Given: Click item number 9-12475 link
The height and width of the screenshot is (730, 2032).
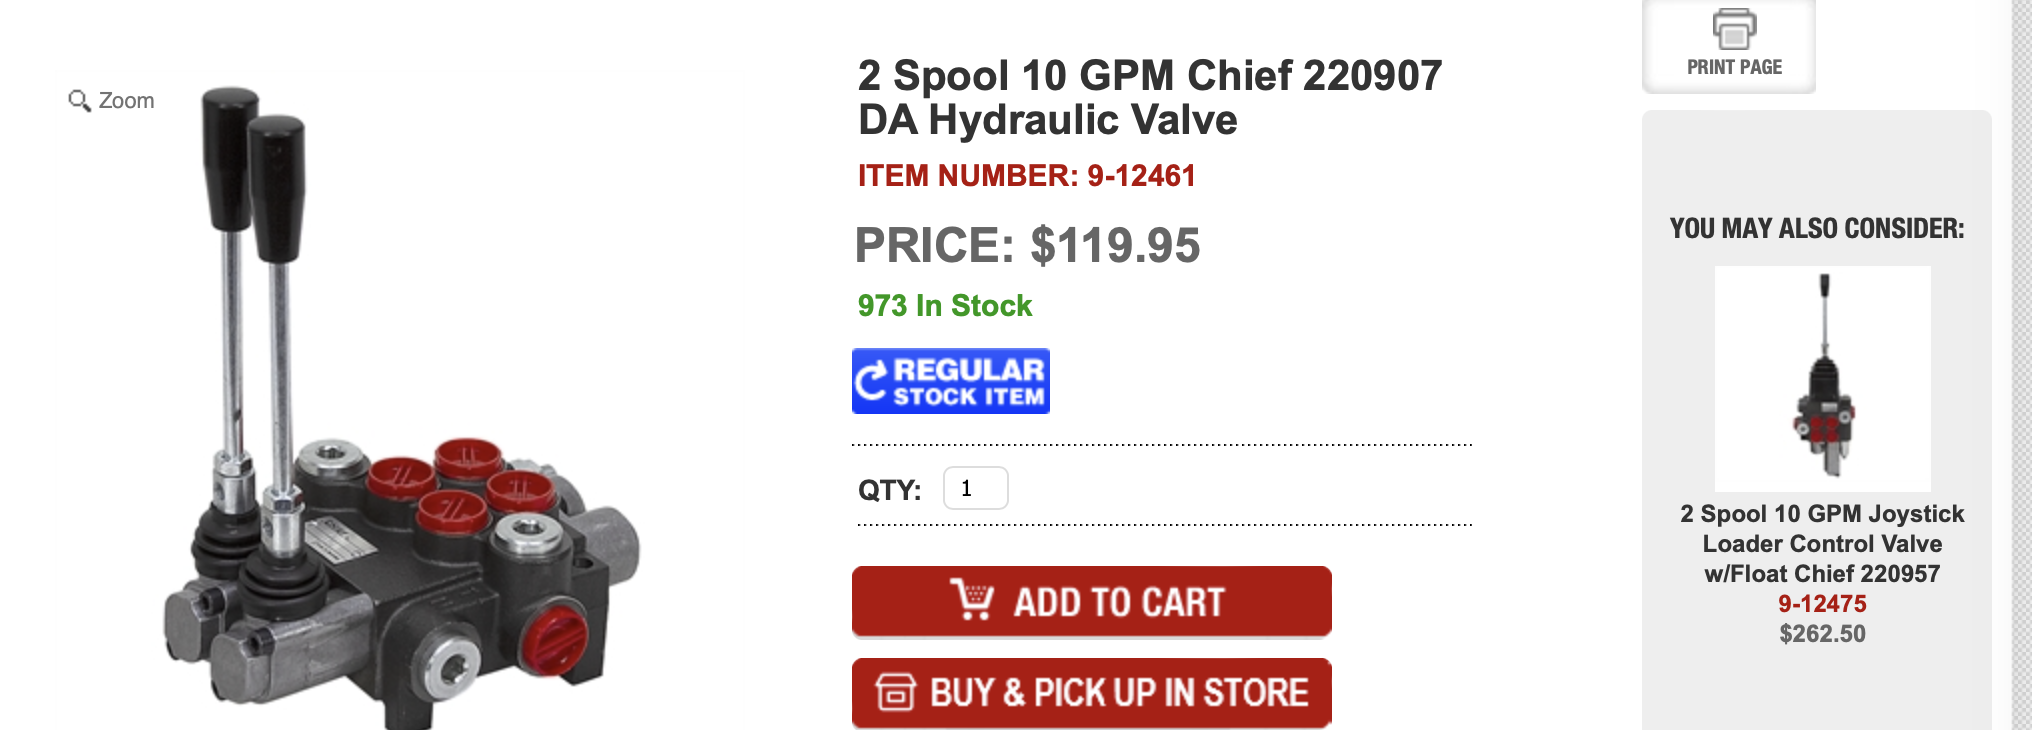Looking at the screenshot, I should click(1822, 603).
